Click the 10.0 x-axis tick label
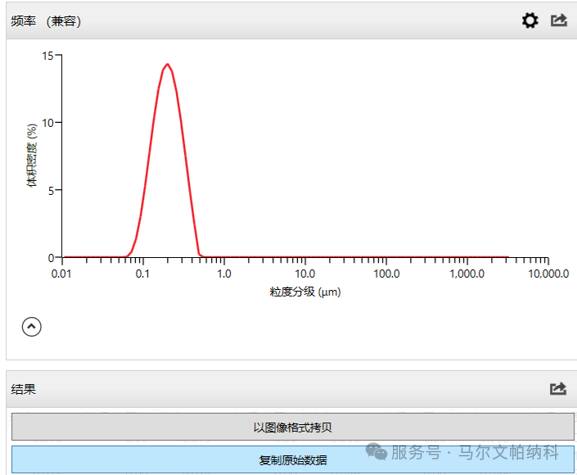 point(305,274)
